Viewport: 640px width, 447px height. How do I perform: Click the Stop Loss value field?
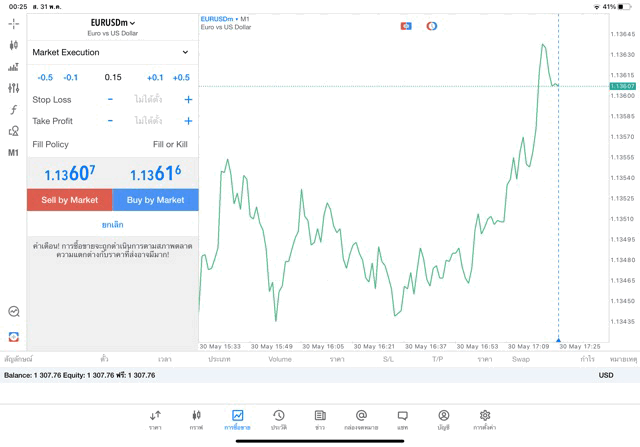tap(148, 100)
